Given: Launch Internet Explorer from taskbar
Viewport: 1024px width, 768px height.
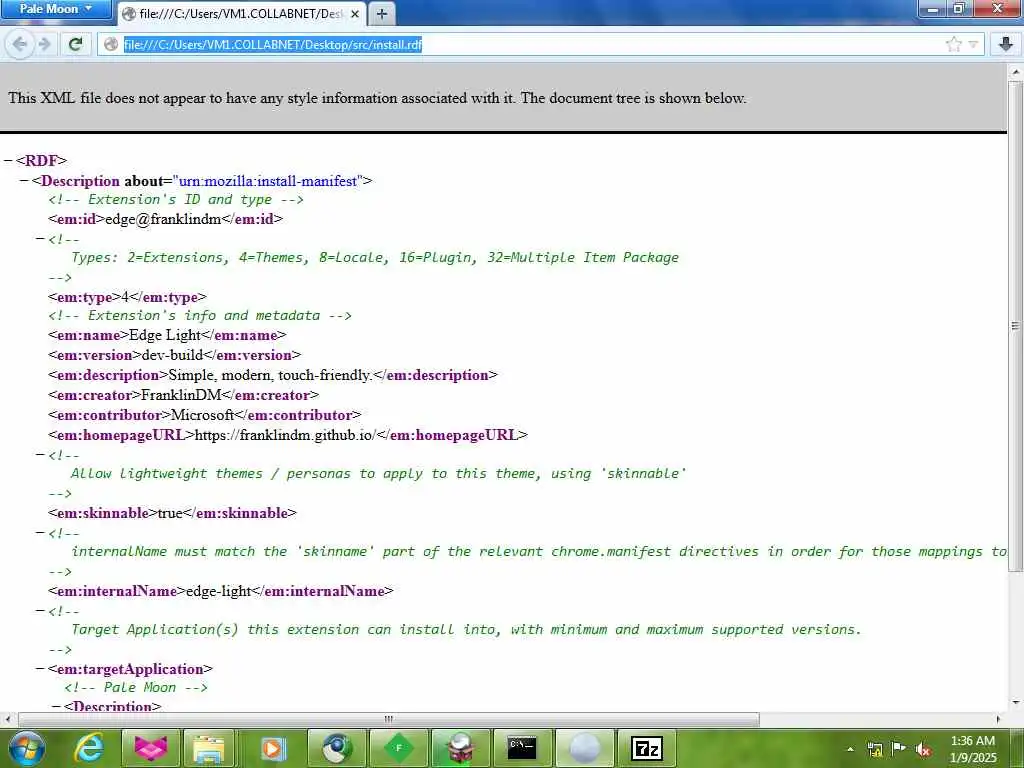Looking at the screenshot, I should click(88, 748).
